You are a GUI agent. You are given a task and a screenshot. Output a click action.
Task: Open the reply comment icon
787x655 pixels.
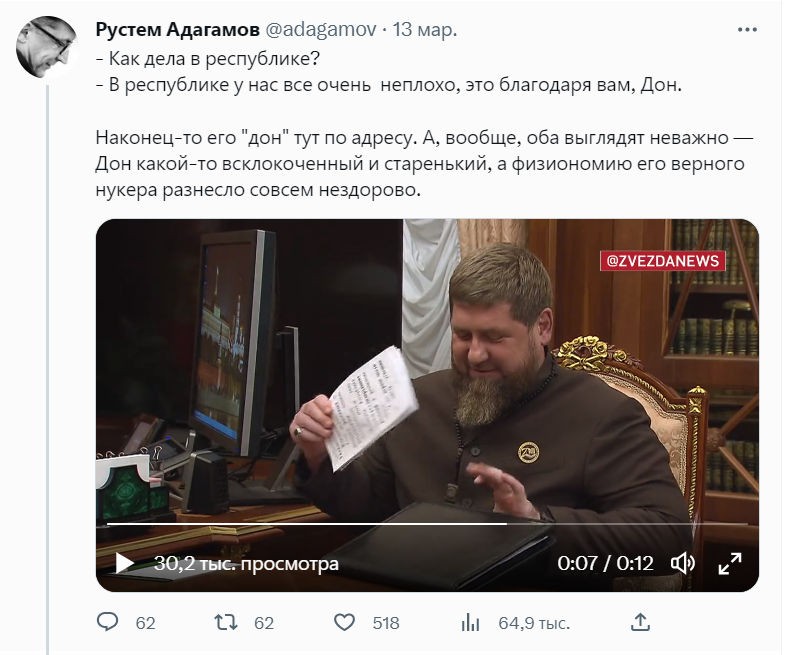pyautogui.click(x=107, y=622)
